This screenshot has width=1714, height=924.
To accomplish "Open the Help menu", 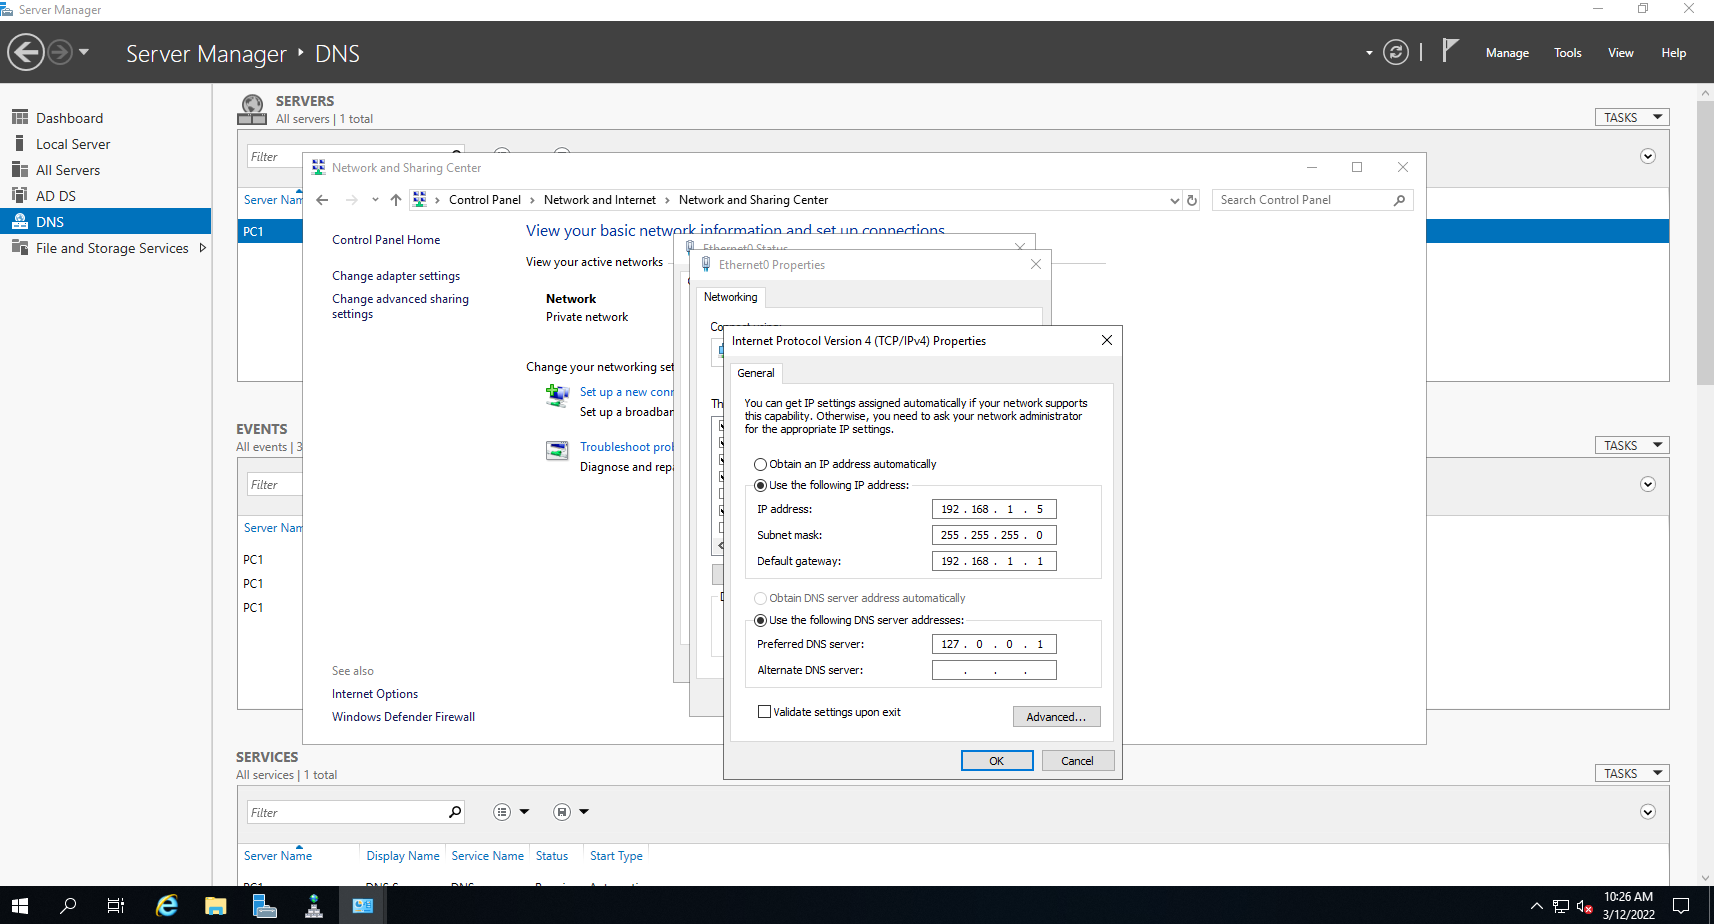I will coord(1673,53).
